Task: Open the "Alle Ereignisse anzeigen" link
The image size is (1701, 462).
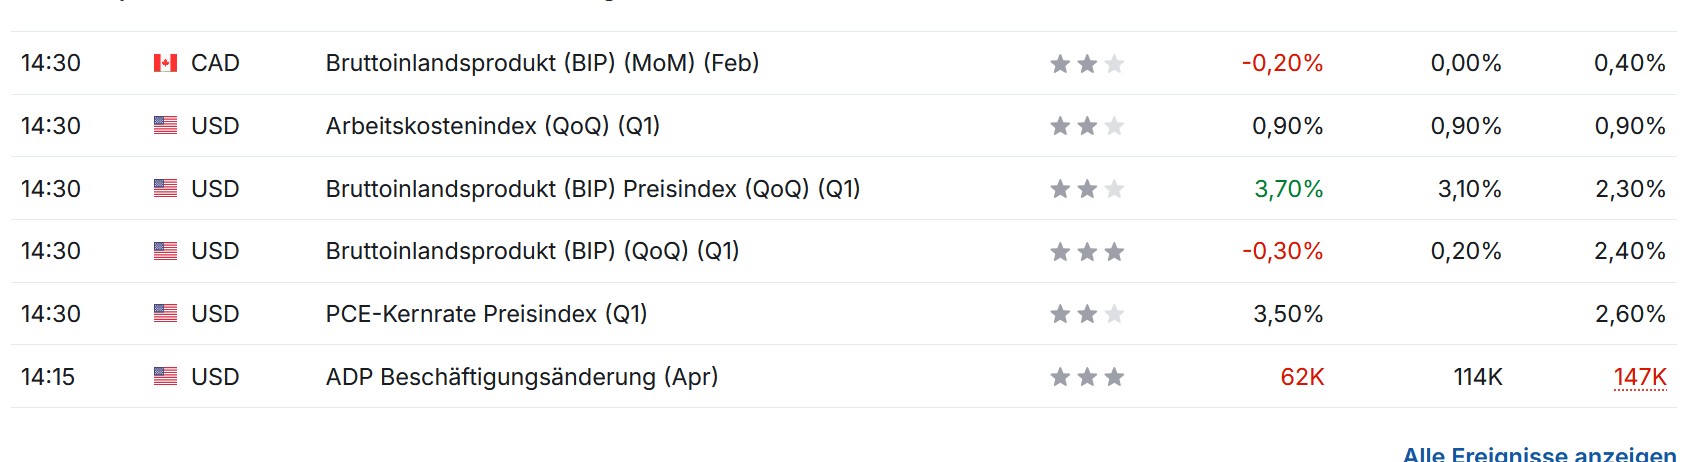Action: click(x=1539, y=454)
